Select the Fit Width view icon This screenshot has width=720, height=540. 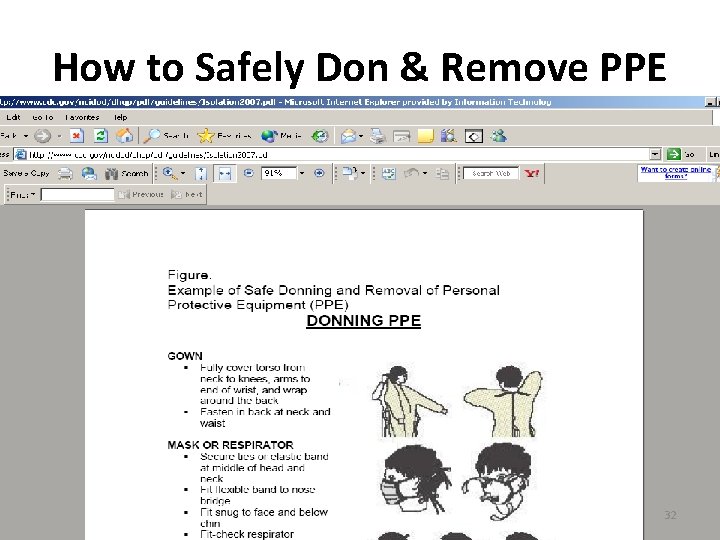(x=225, y=174)
